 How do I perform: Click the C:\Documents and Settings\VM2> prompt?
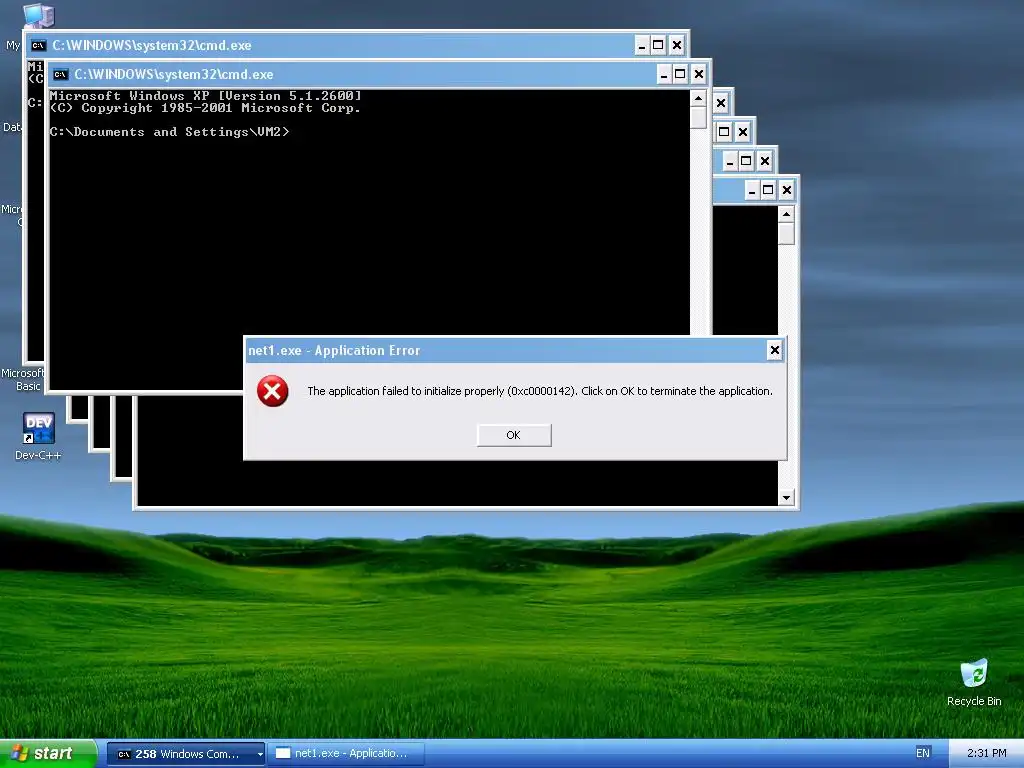169,132
